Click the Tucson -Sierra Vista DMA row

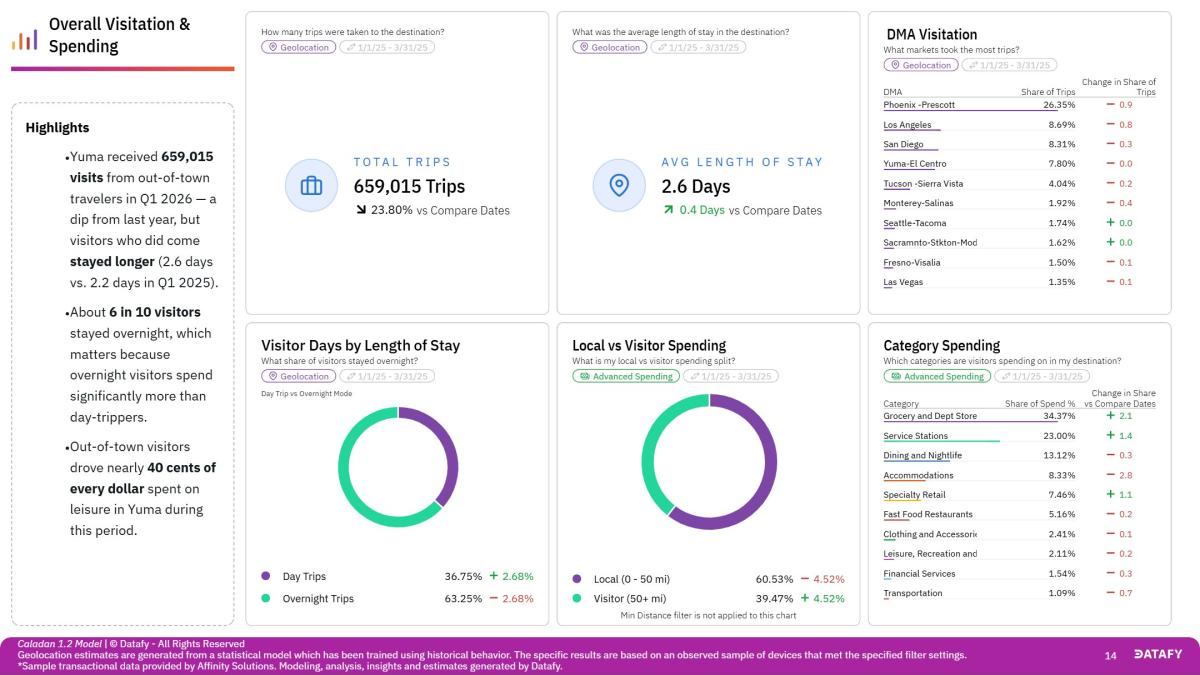point(1020,184)
